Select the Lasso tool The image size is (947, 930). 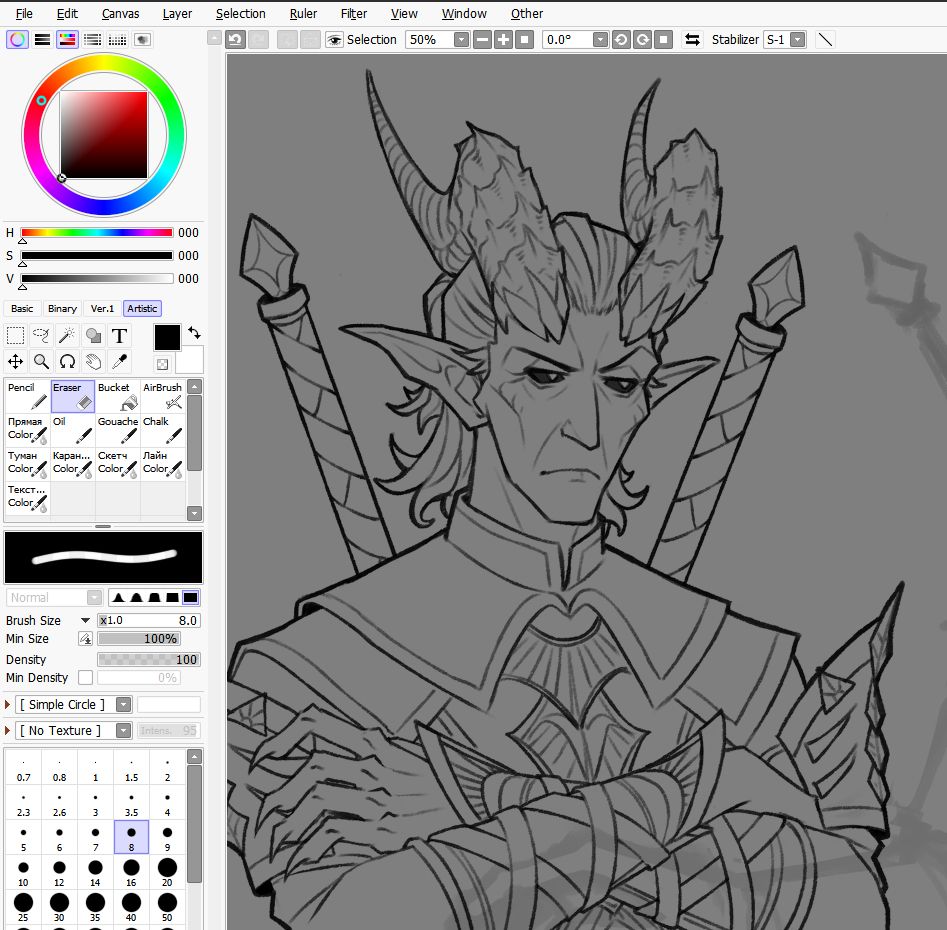coord(41,335)
